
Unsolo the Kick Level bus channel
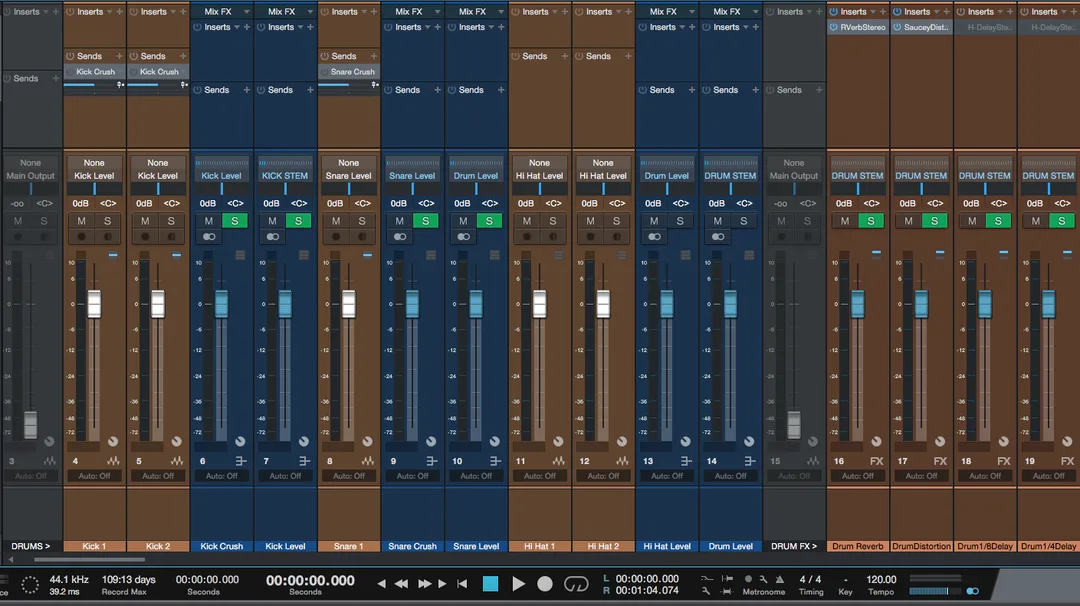(298, 221)
